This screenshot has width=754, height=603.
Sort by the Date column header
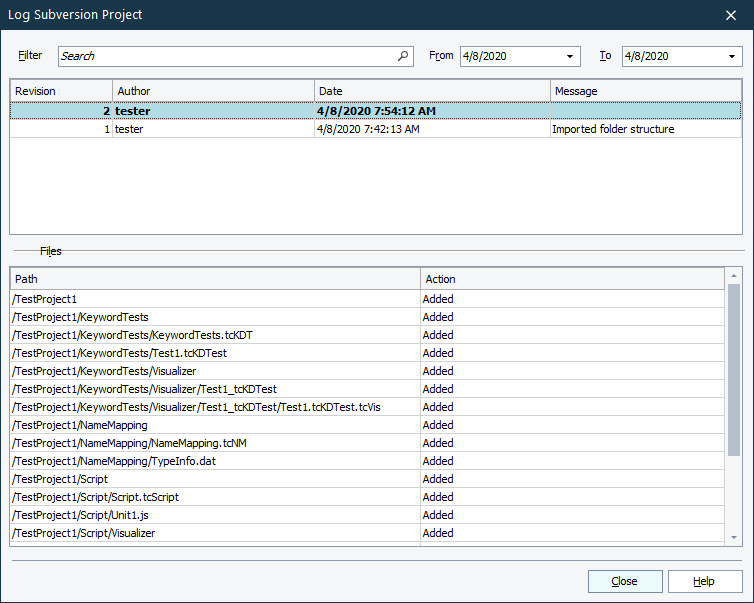coord(432,91)
